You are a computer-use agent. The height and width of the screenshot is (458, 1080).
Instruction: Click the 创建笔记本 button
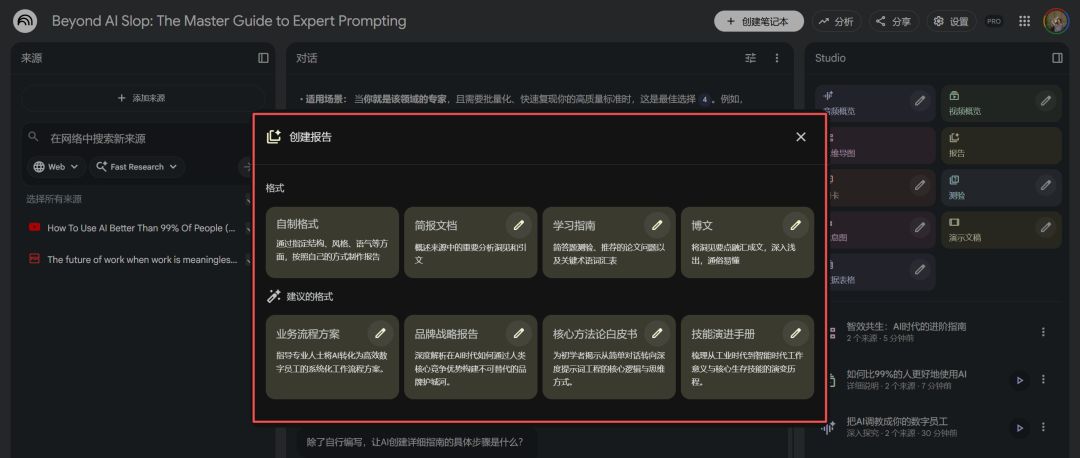(758, 21)
